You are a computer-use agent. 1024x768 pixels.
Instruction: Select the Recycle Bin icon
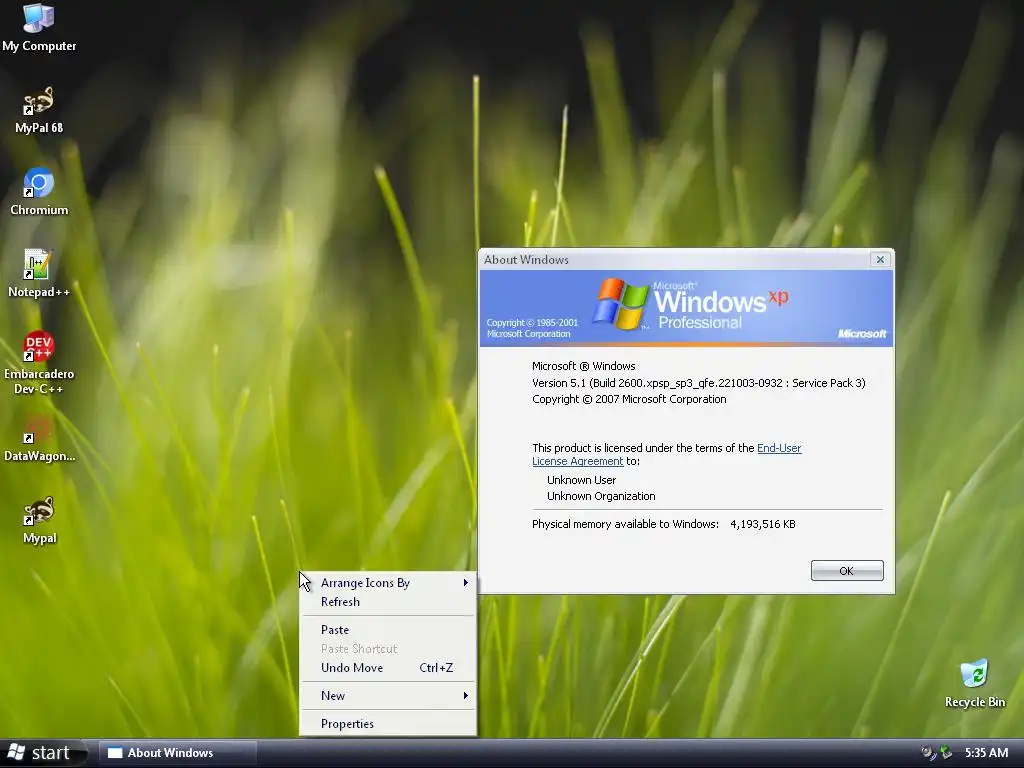974,684
